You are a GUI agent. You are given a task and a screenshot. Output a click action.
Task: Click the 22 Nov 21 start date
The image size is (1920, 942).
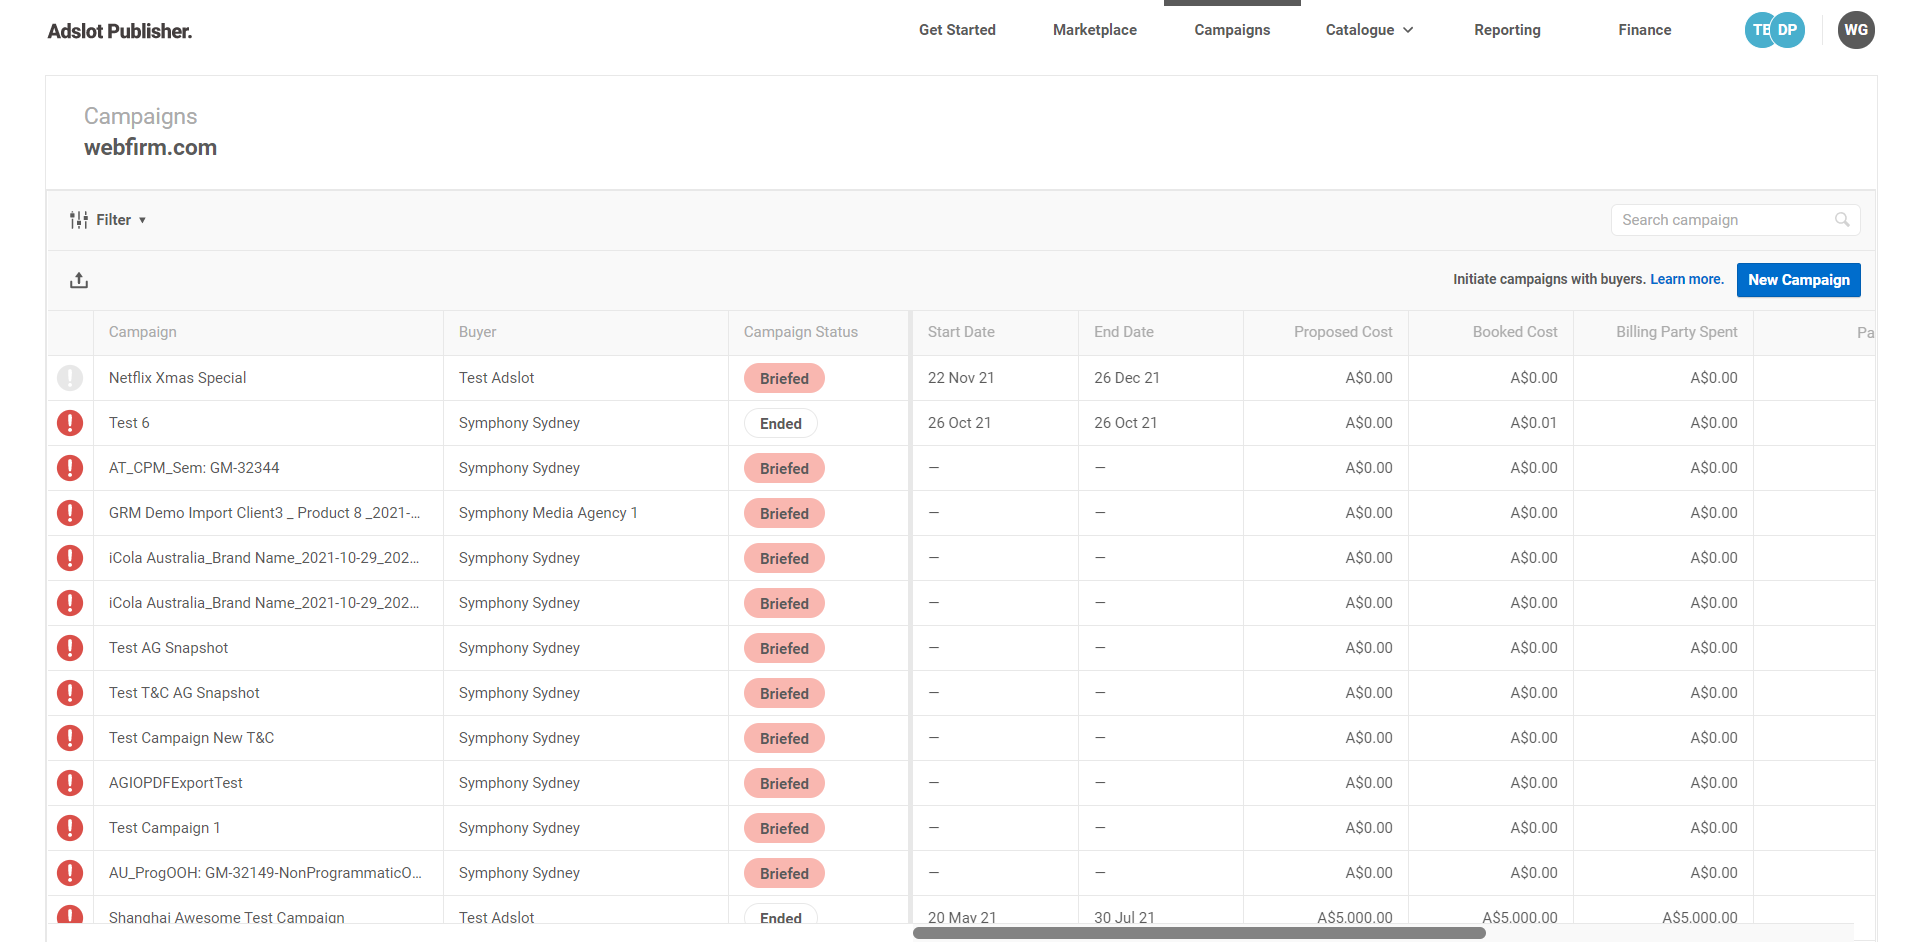tap(961, 378)
